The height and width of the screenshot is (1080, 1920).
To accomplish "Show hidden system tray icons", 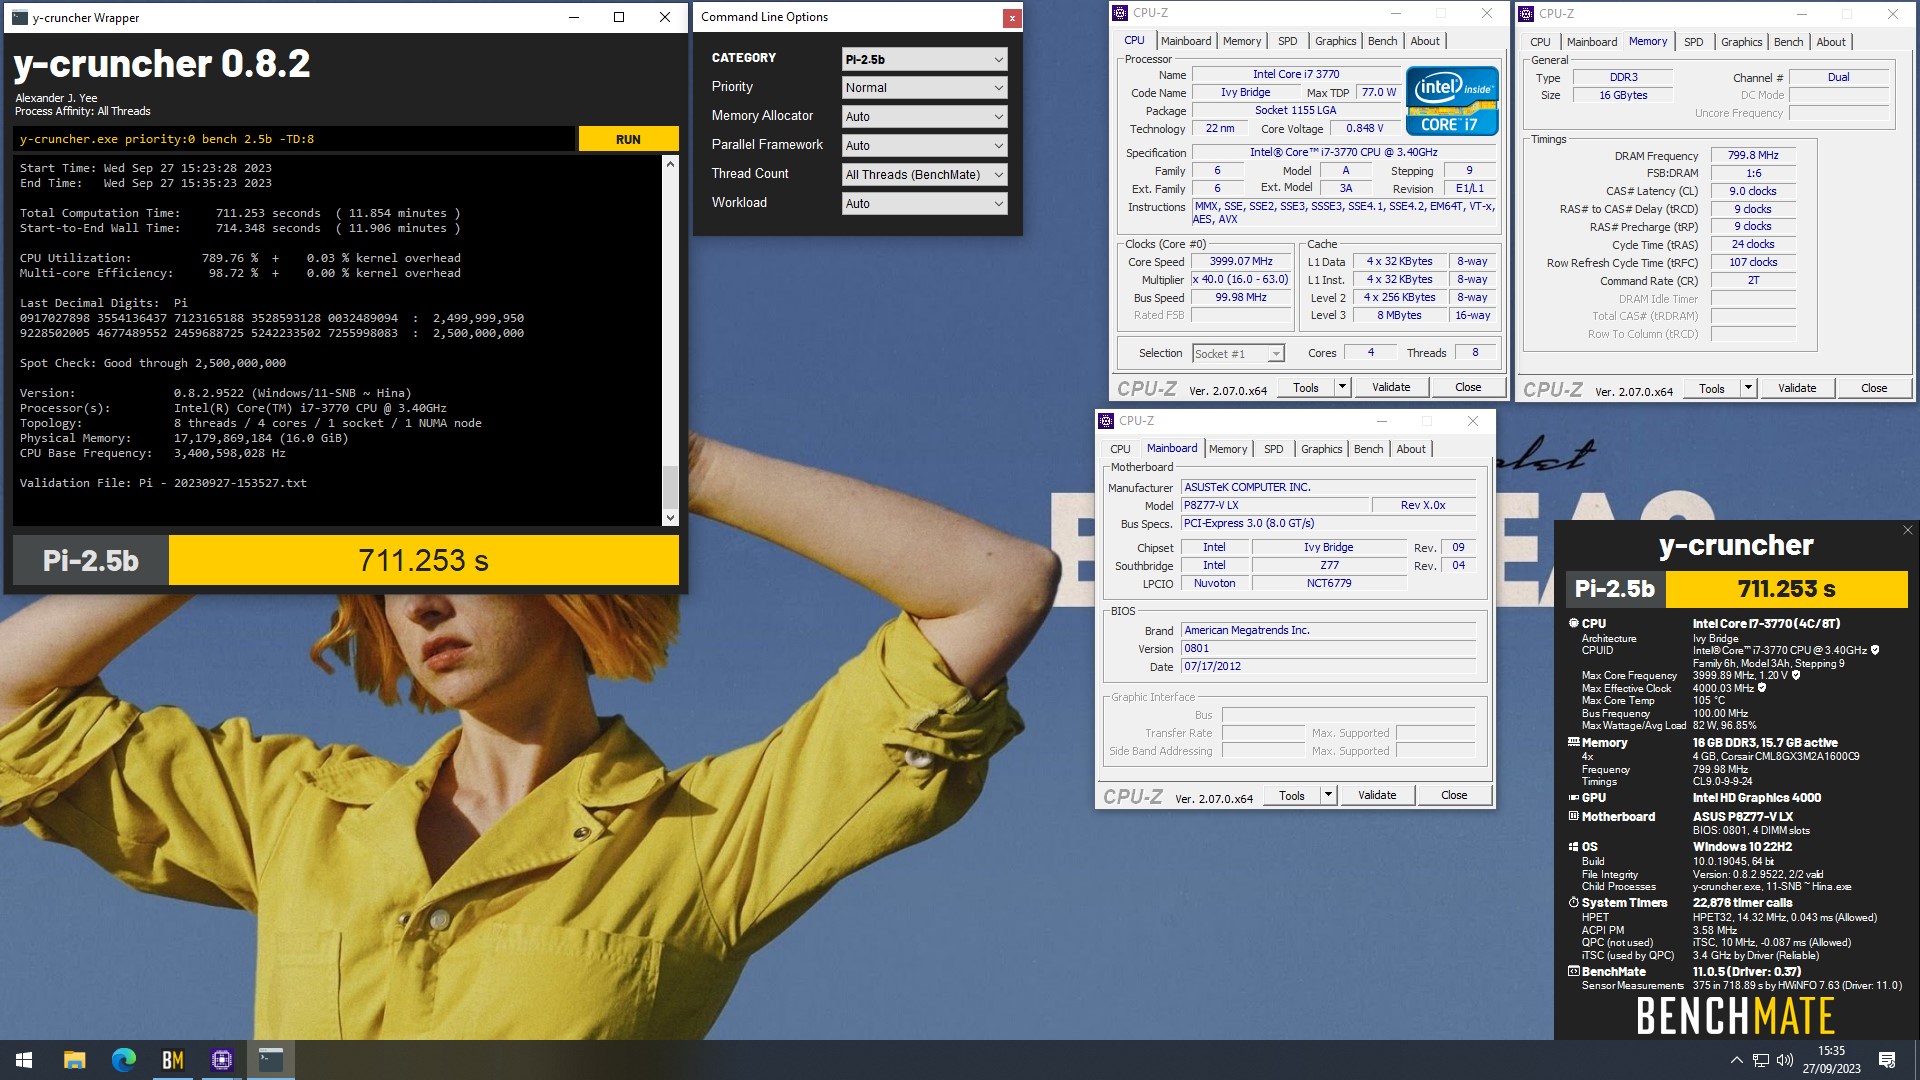I will pos(1736,1060).
